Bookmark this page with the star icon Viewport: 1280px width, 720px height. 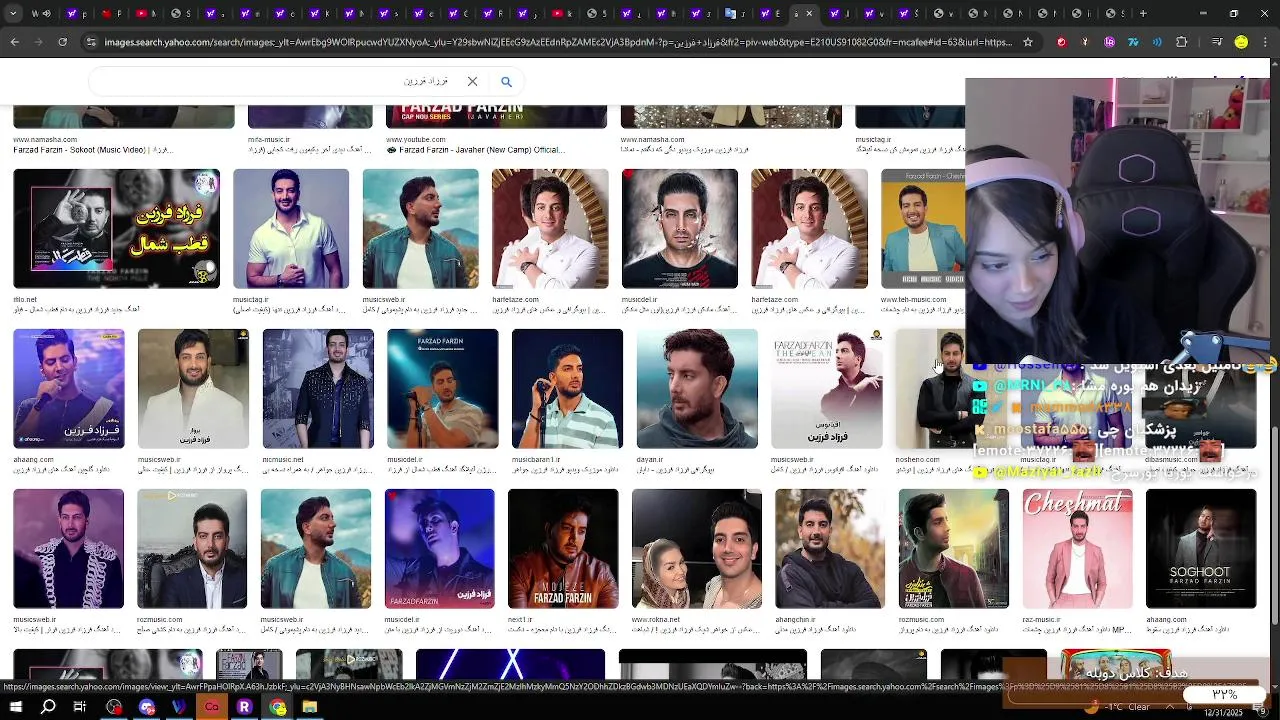click(1027, 42)
